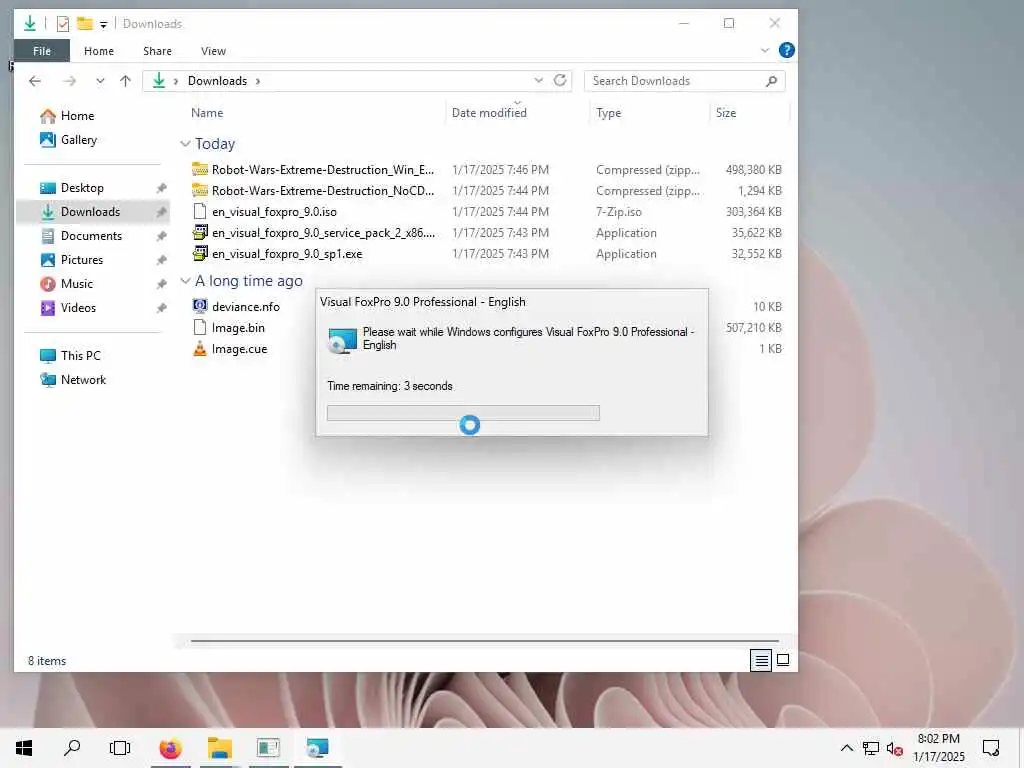Open Task View on taskbar
Viewport: 1024px width, 768px height.
pos(120,748)
